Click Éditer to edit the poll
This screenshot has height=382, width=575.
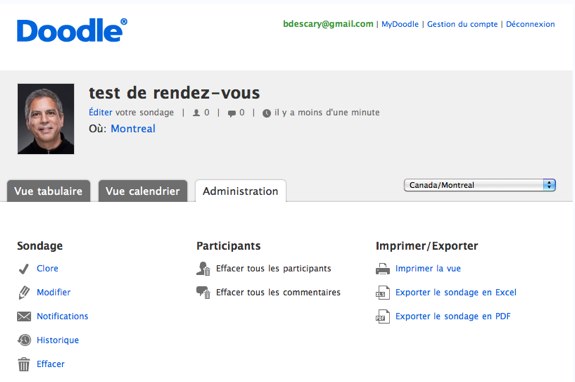coord(100,112)
